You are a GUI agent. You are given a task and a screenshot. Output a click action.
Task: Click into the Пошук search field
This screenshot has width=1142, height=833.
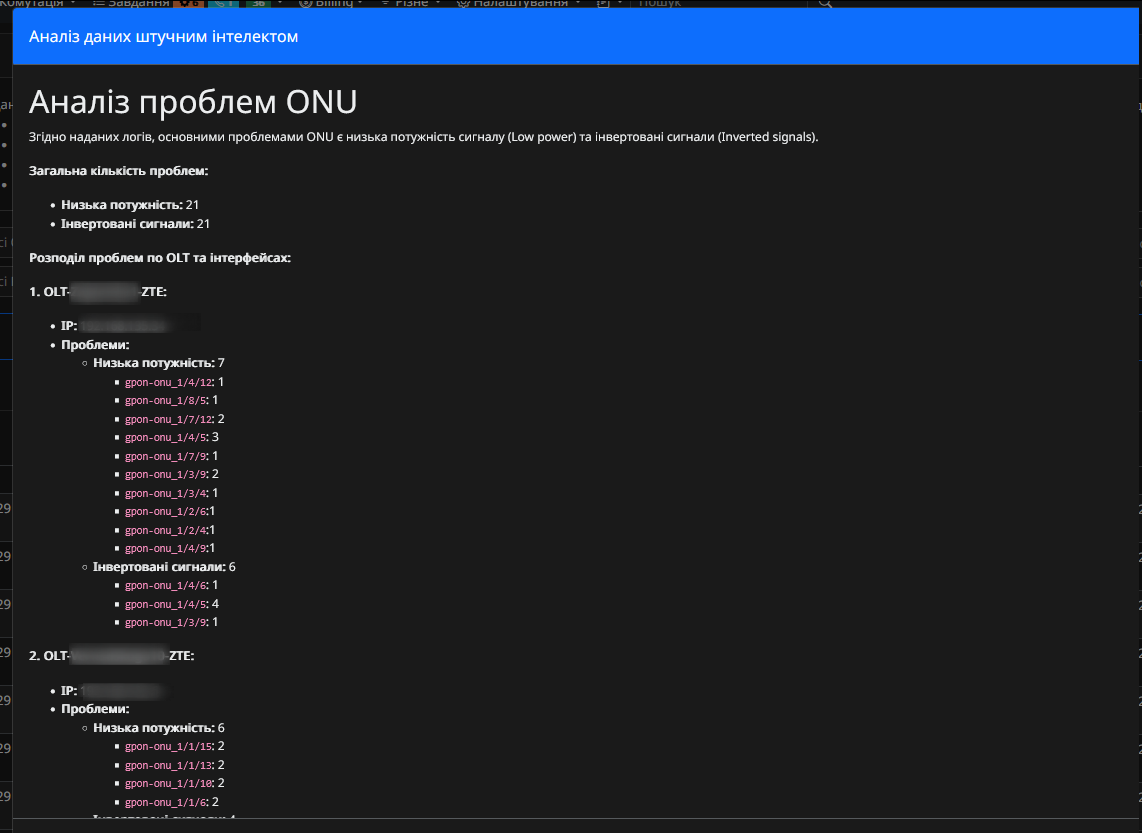(721, 4)
